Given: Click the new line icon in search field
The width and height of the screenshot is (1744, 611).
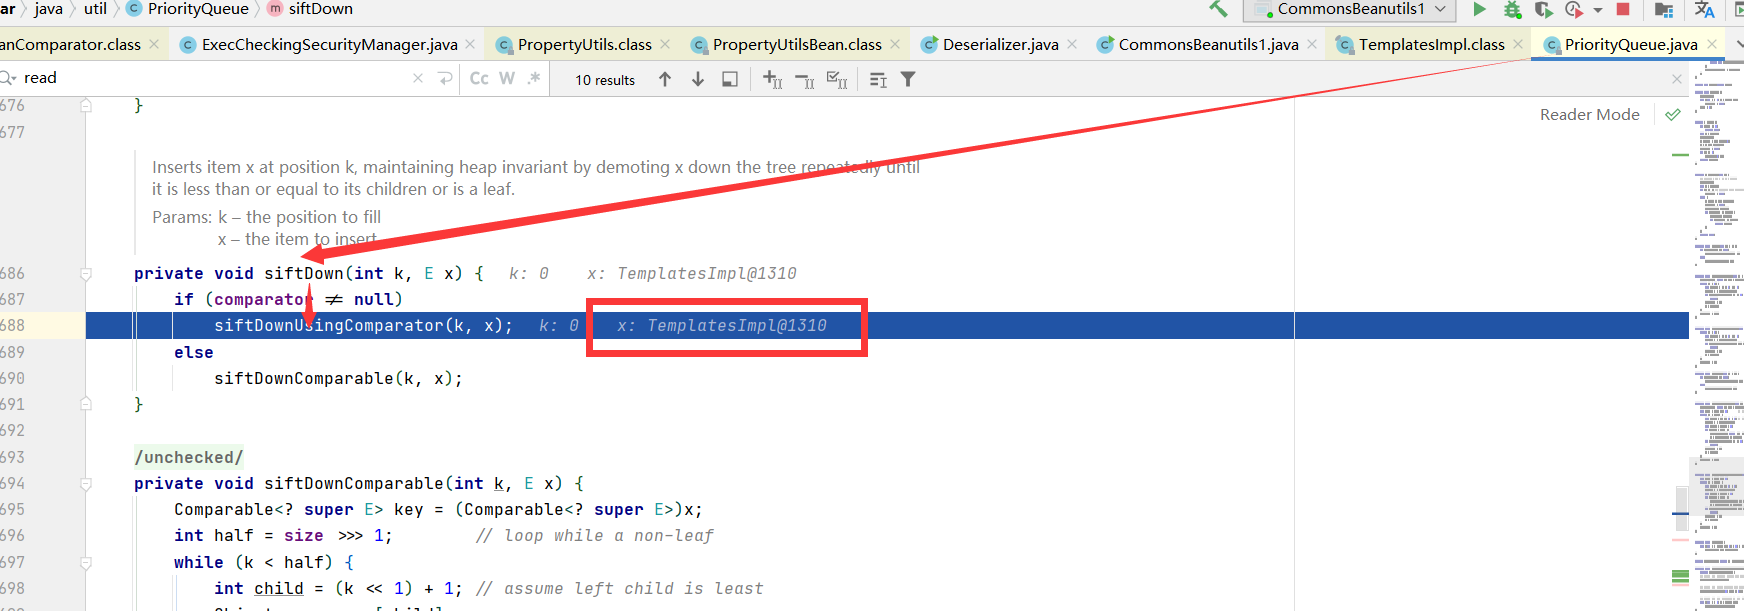Looking at the screenshot, I should coord(445,78).
